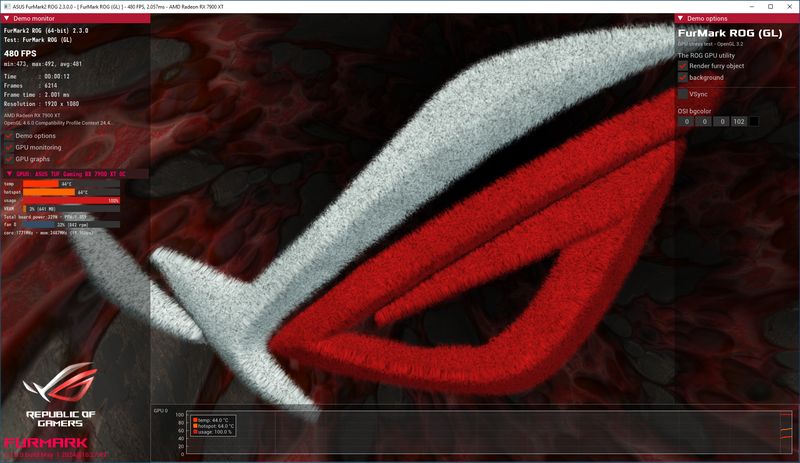The width and height of the screenshot is (800, 463).
Task: Click the Frame time 2.001 ms line
Action: tap(37, 94)
